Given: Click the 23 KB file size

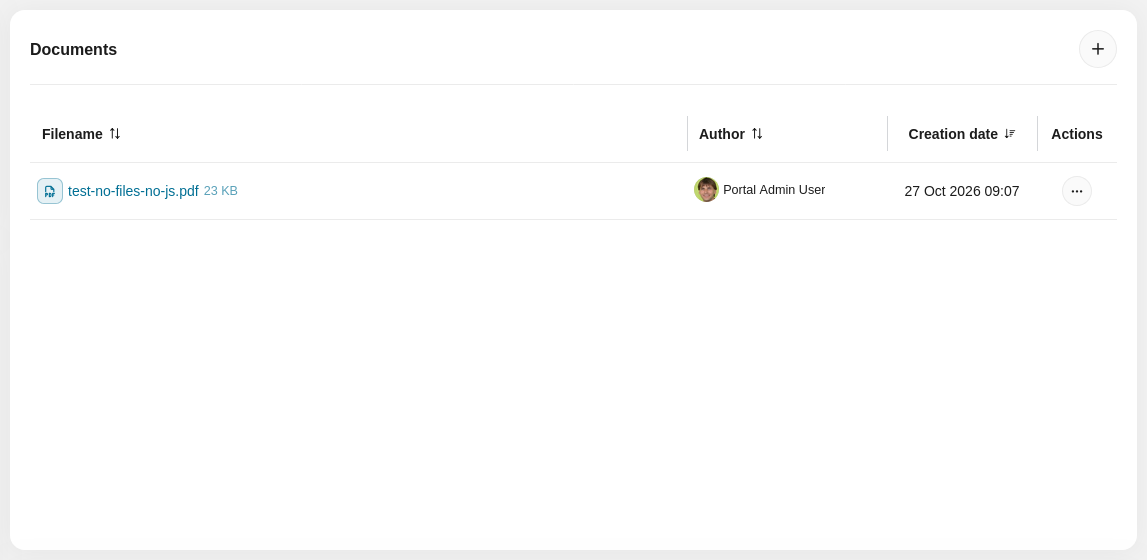Looking at the screenshot, I should pos(221,191).
